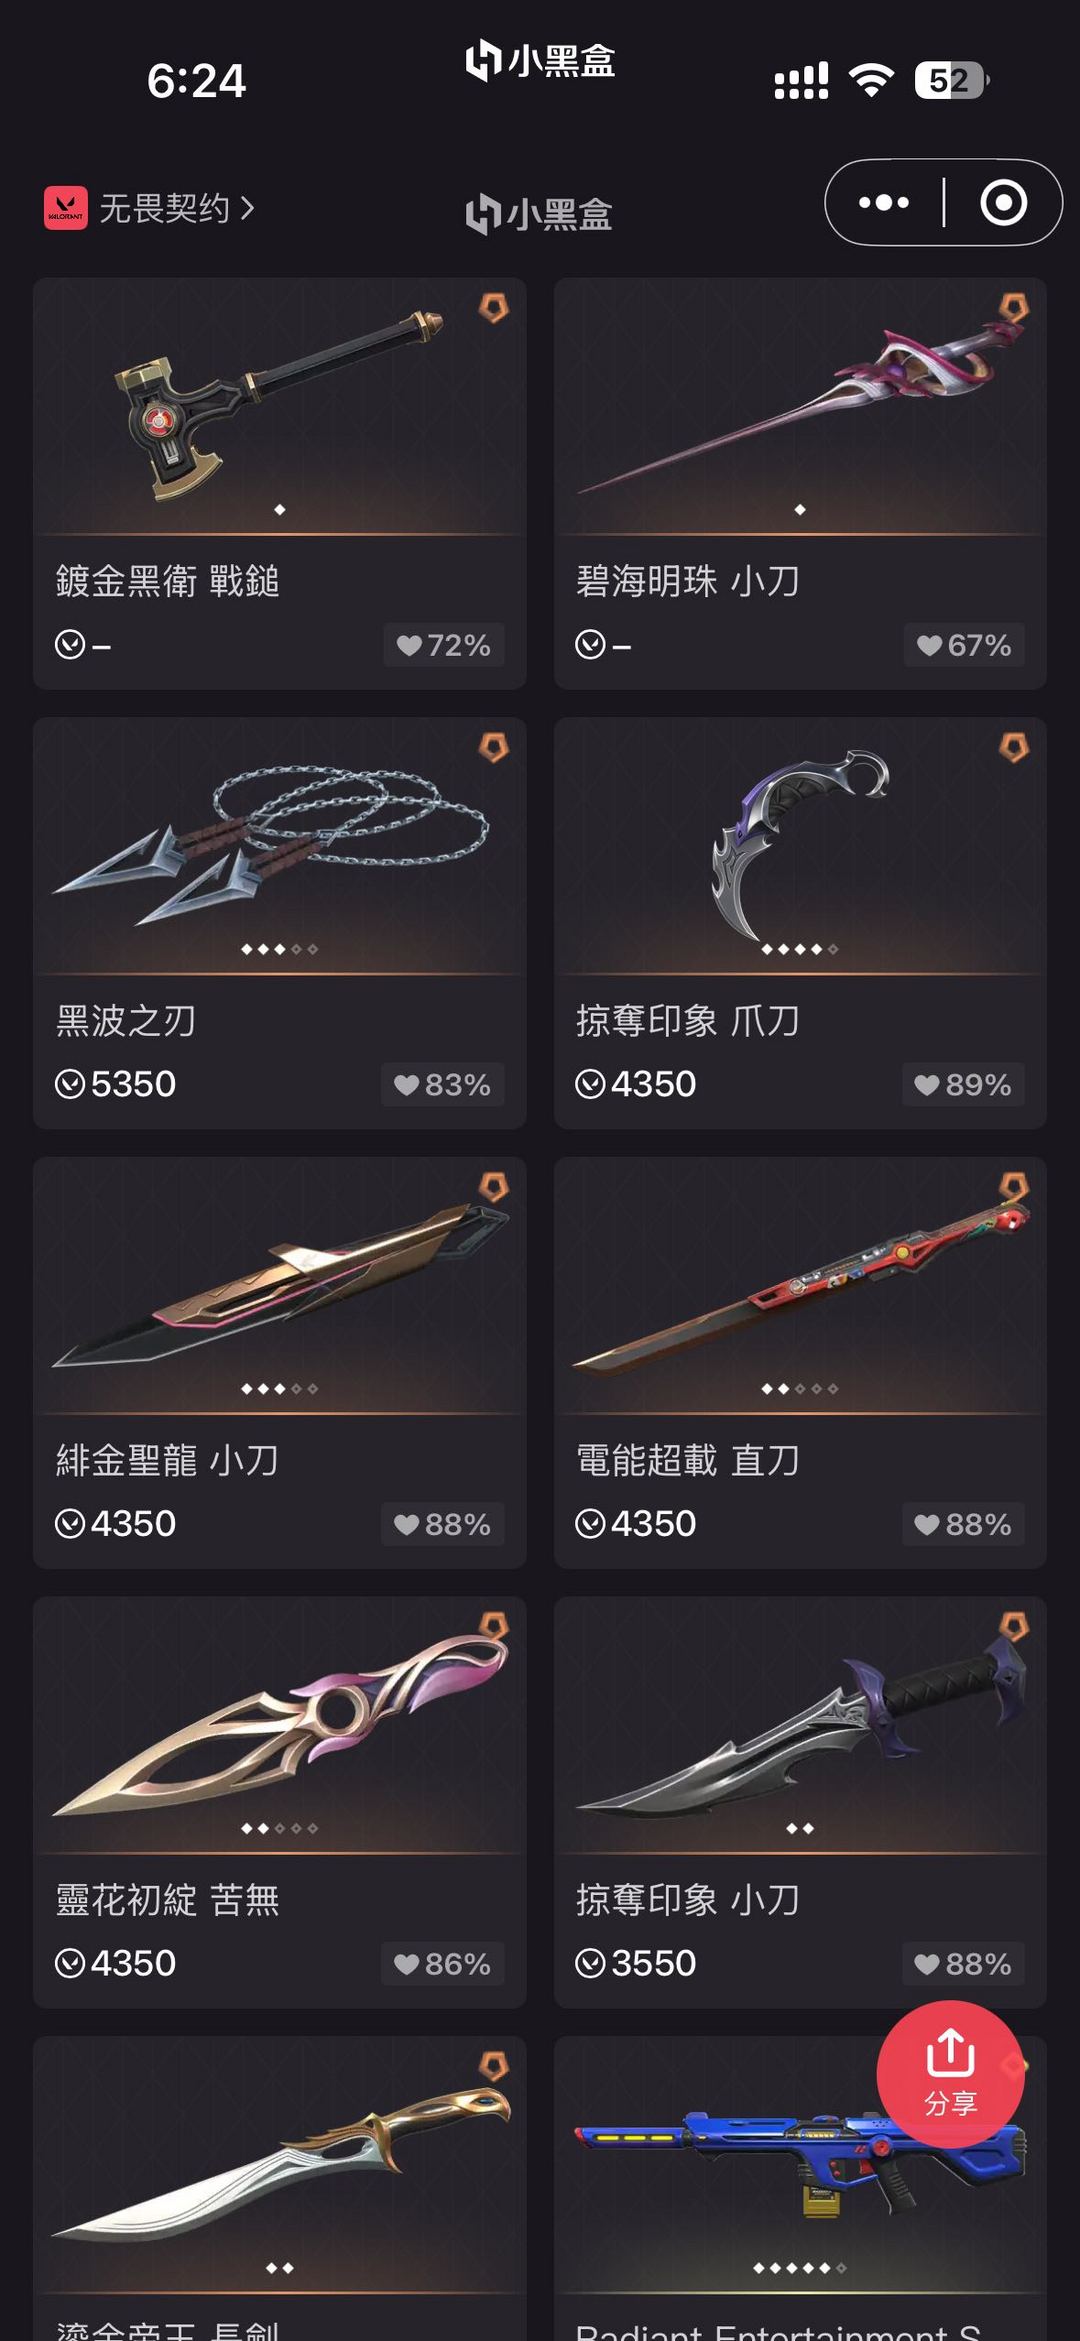The image size is (1080, 2341).
Task: Open the mini-program more options menu
Action: [x=884, y=203]
